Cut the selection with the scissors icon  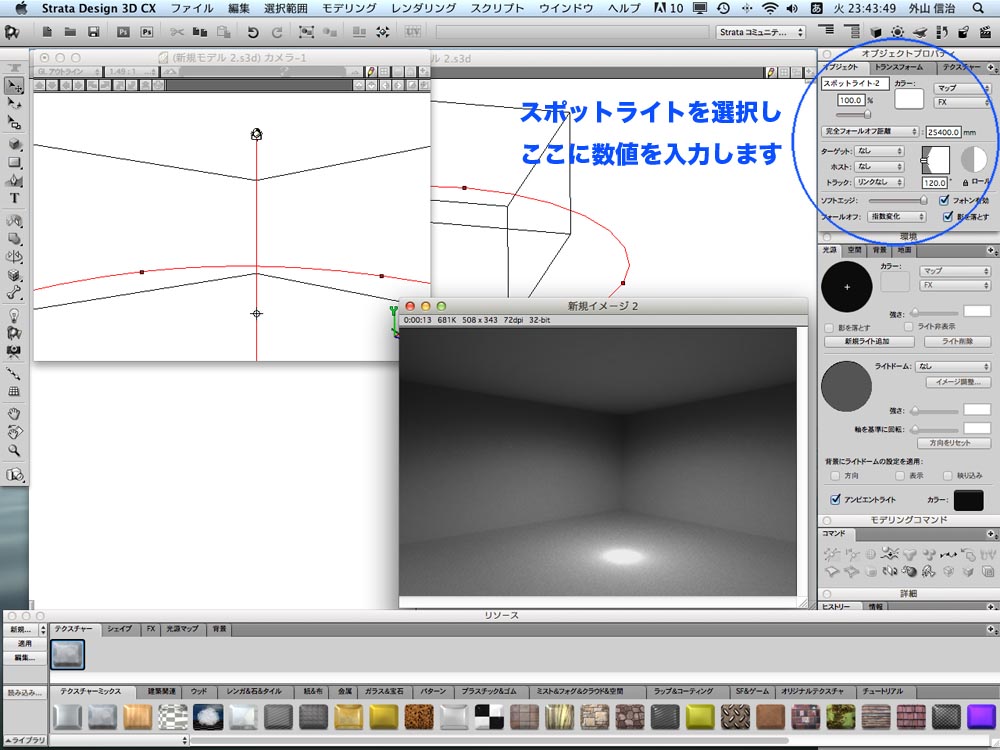point(177,32)
